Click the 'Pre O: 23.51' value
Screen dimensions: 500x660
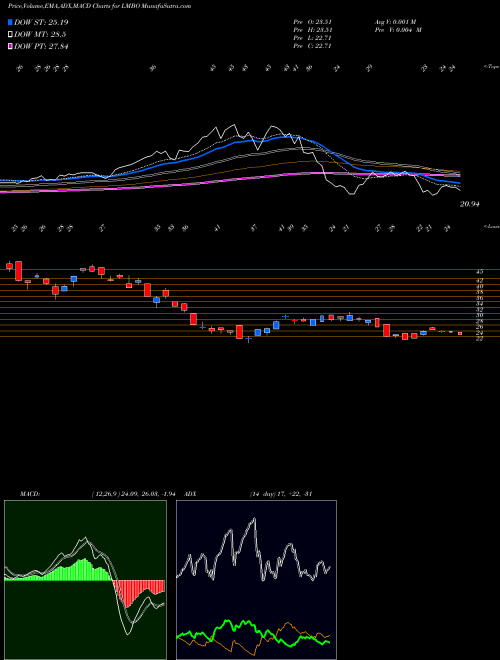[x=313, y=22]
